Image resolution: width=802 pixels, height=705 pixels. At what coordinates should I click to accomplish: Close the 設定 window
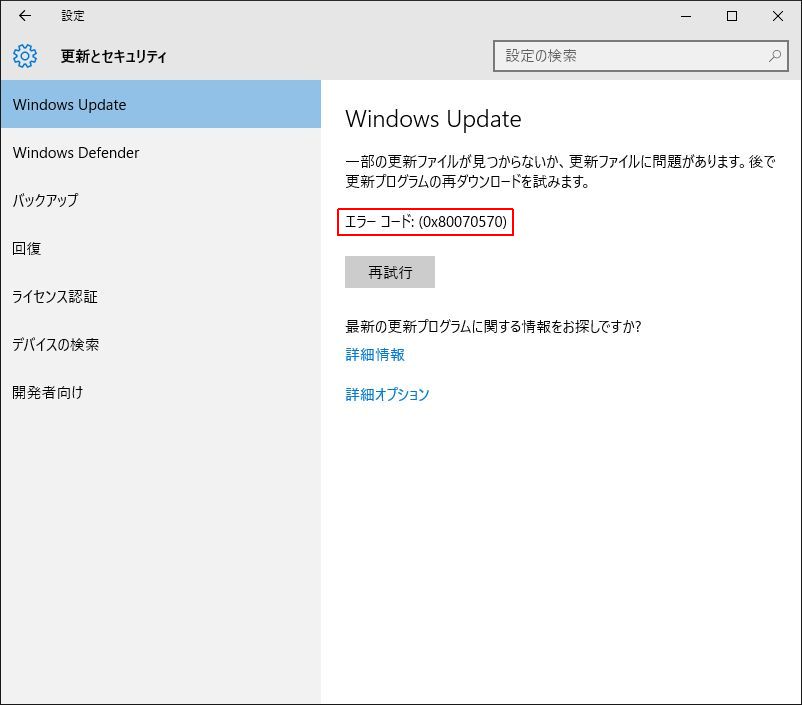778,16
